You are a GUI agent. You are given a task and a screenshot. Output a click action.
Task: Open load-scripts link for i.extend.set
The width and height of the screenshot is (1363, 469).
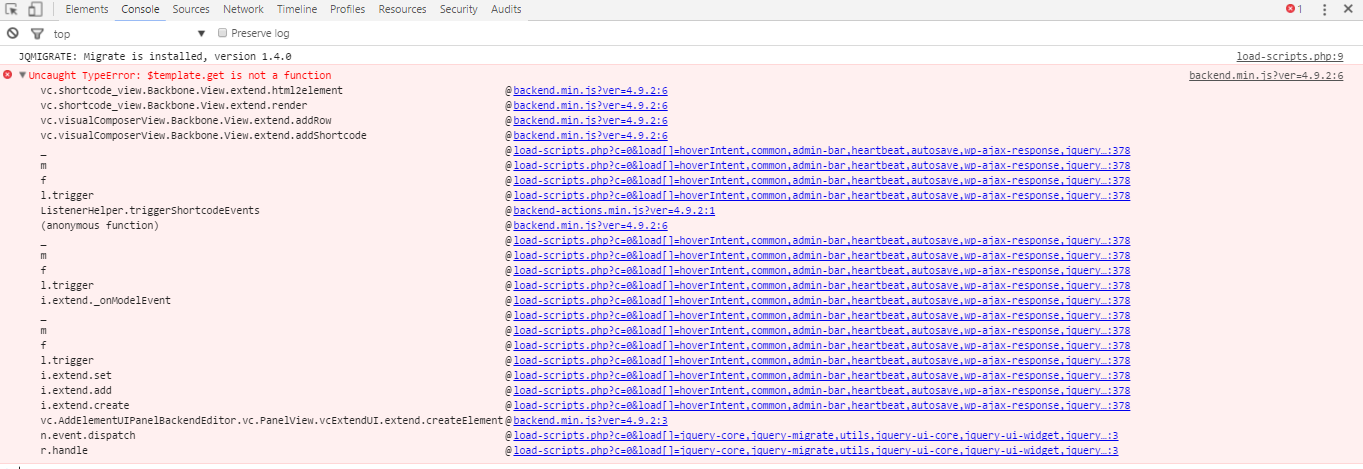pyautogui.click(x=821, y=375)
